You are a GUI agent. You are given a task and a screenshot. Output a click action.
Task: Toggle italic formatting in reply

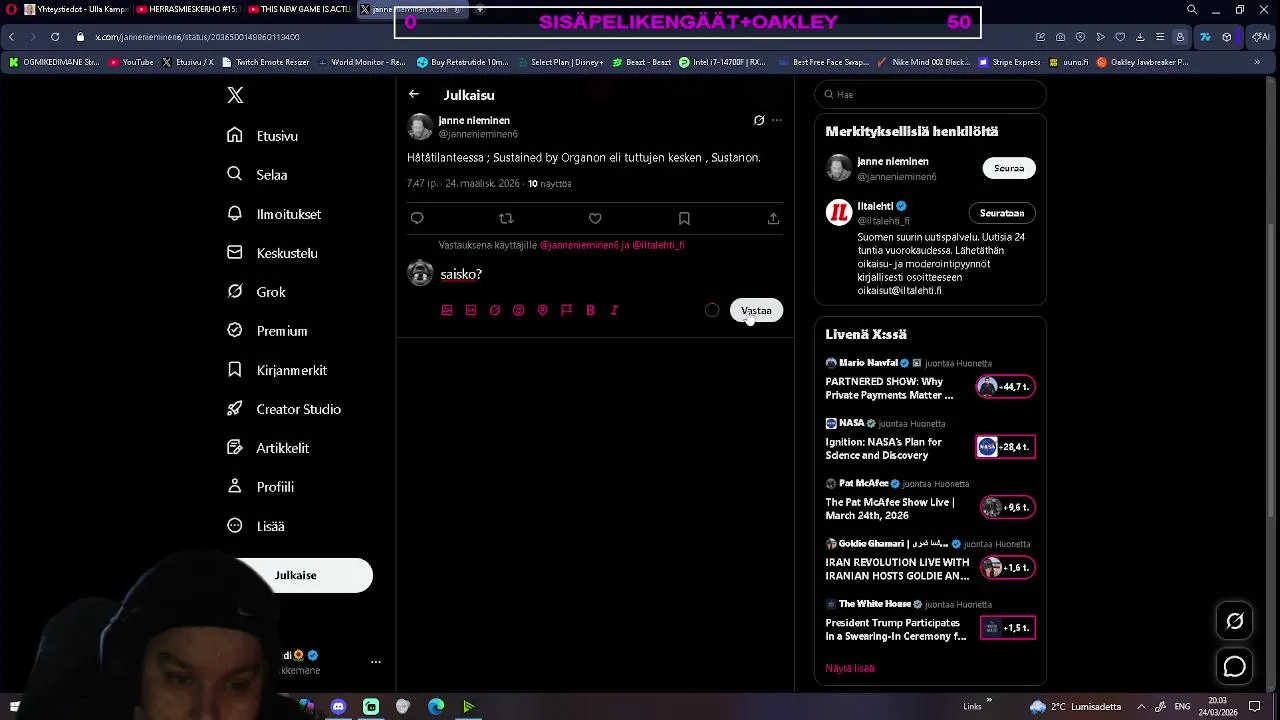614,310
